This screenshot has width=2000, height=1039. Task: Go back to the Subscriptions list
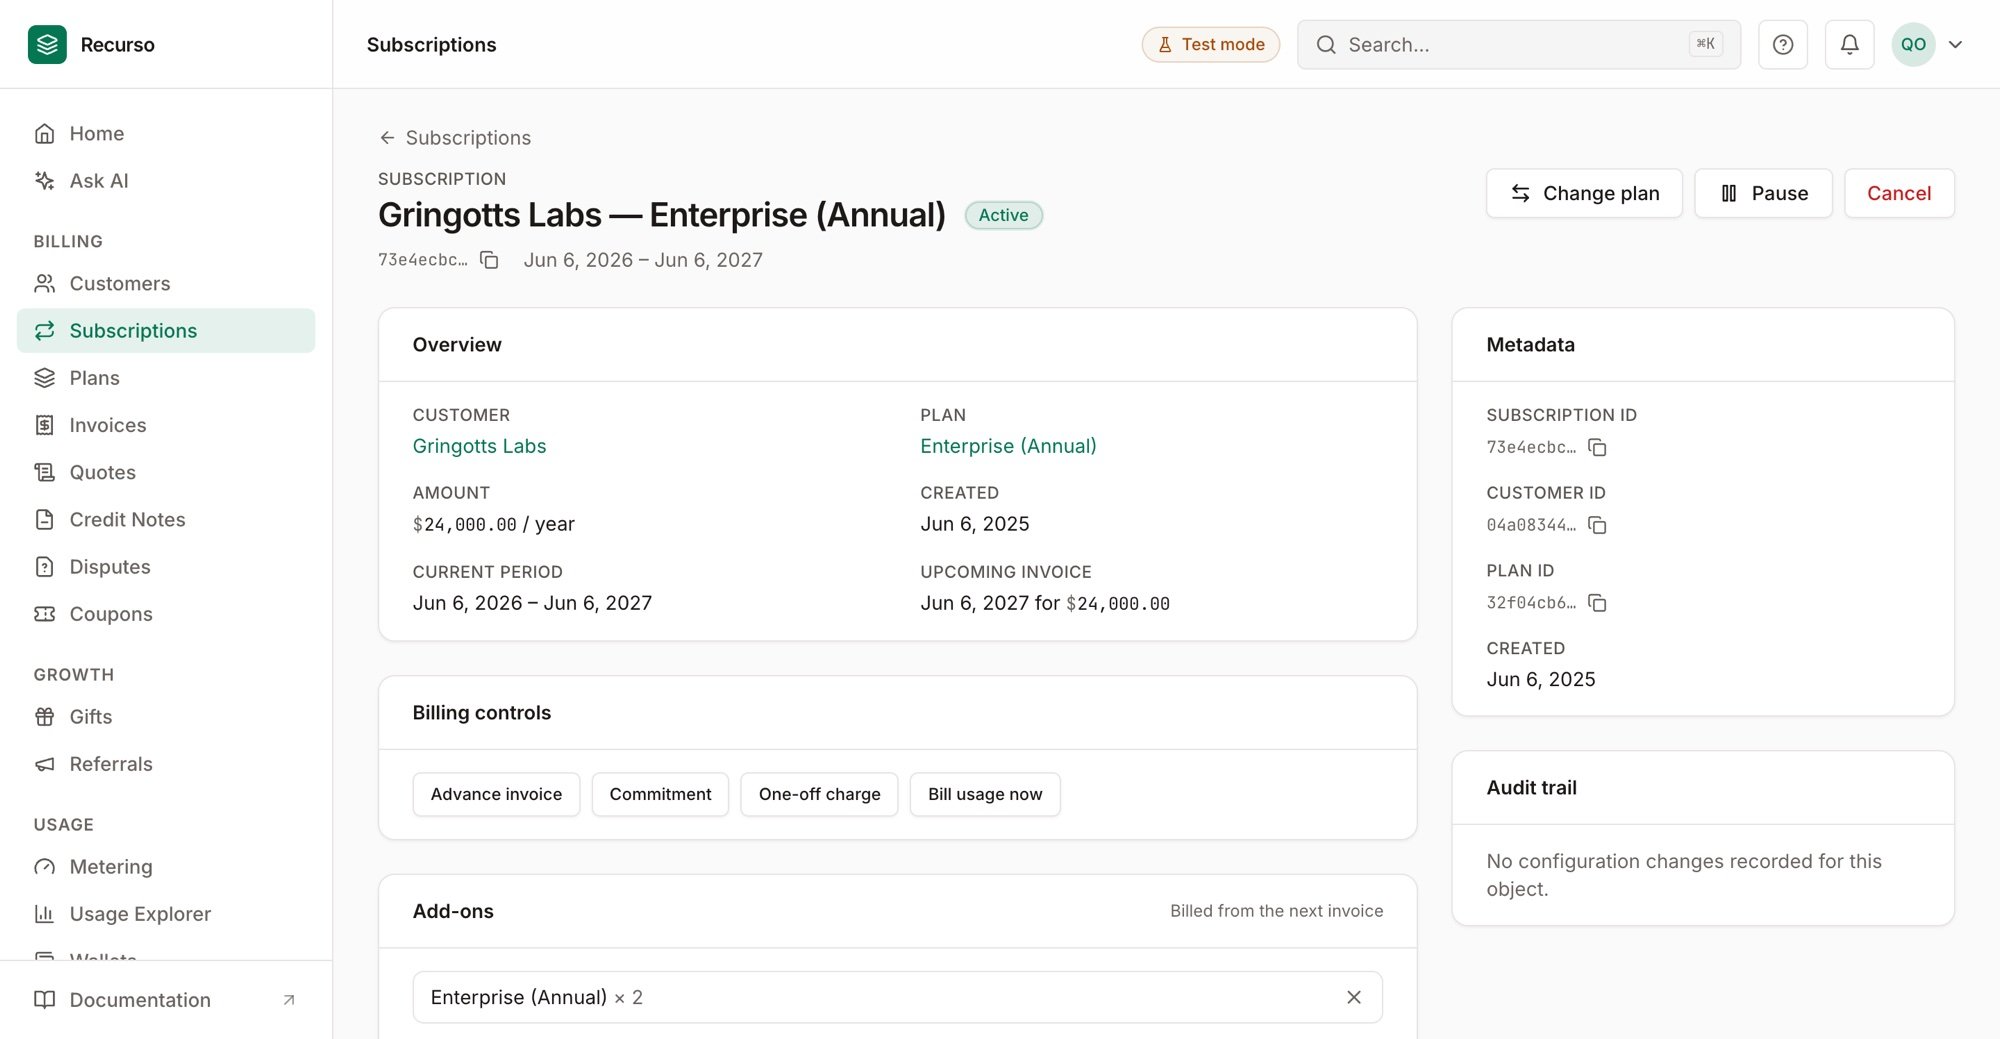pyautogui.click(x=455, y=137)
